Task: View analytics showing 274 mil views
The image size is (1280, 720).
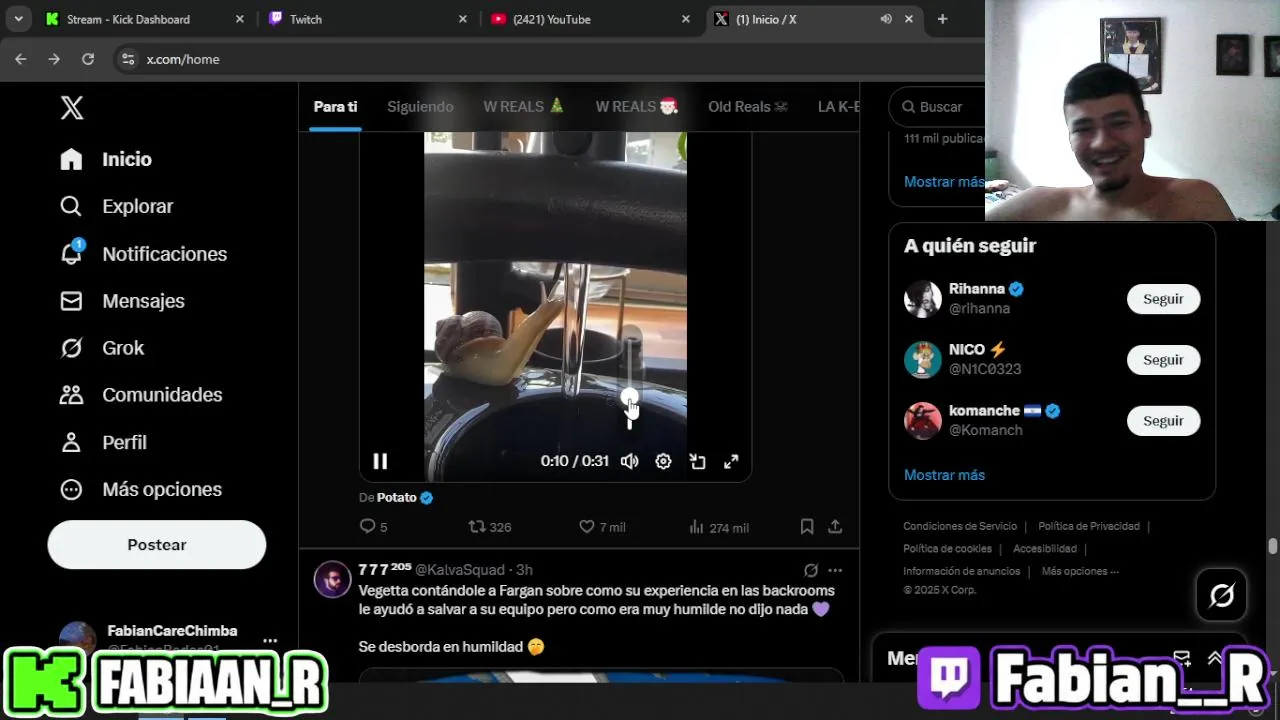Action: pyautogui.click(x=718, y=527)
